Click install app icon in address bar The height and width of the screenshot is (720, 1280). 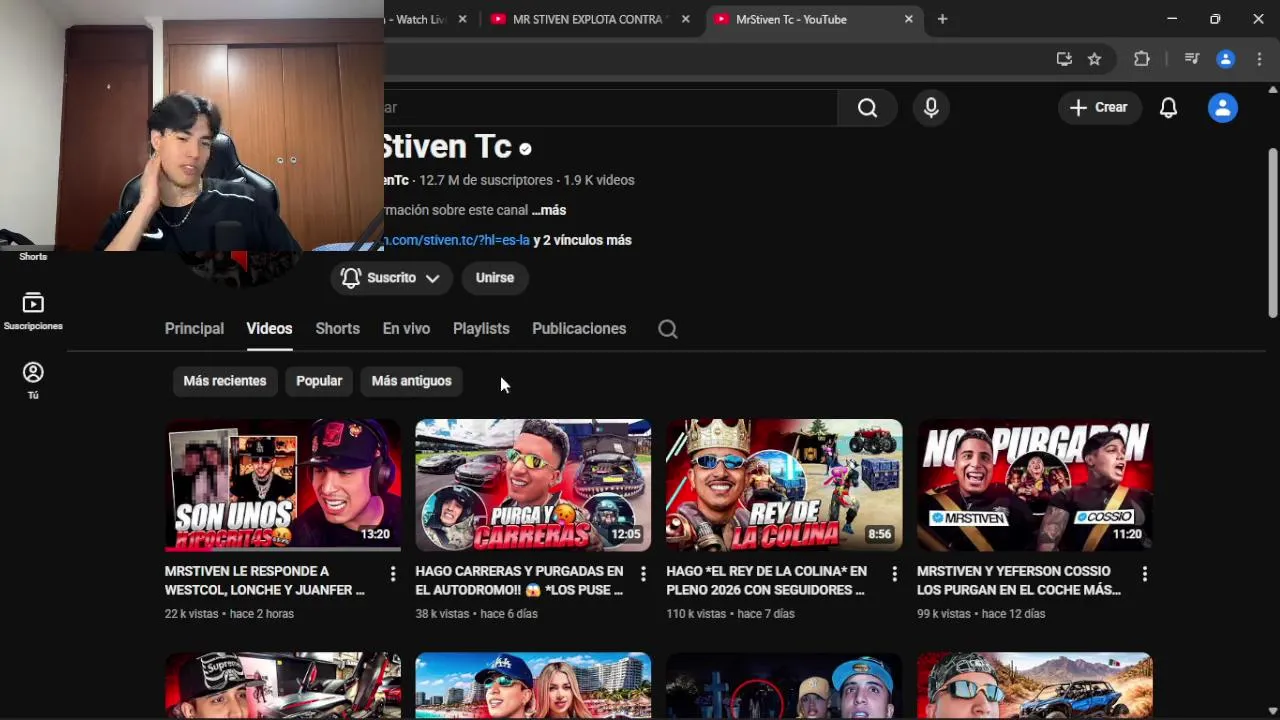[x=1064, y=59]
